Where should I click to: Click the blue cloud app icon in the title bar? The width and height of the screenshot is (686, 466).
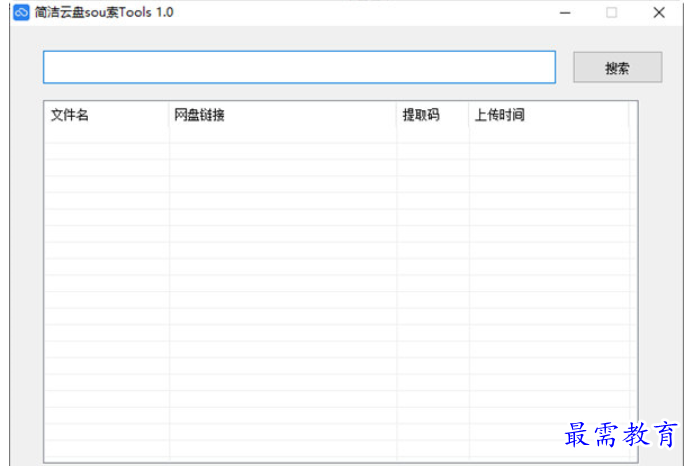coord(21,12)
